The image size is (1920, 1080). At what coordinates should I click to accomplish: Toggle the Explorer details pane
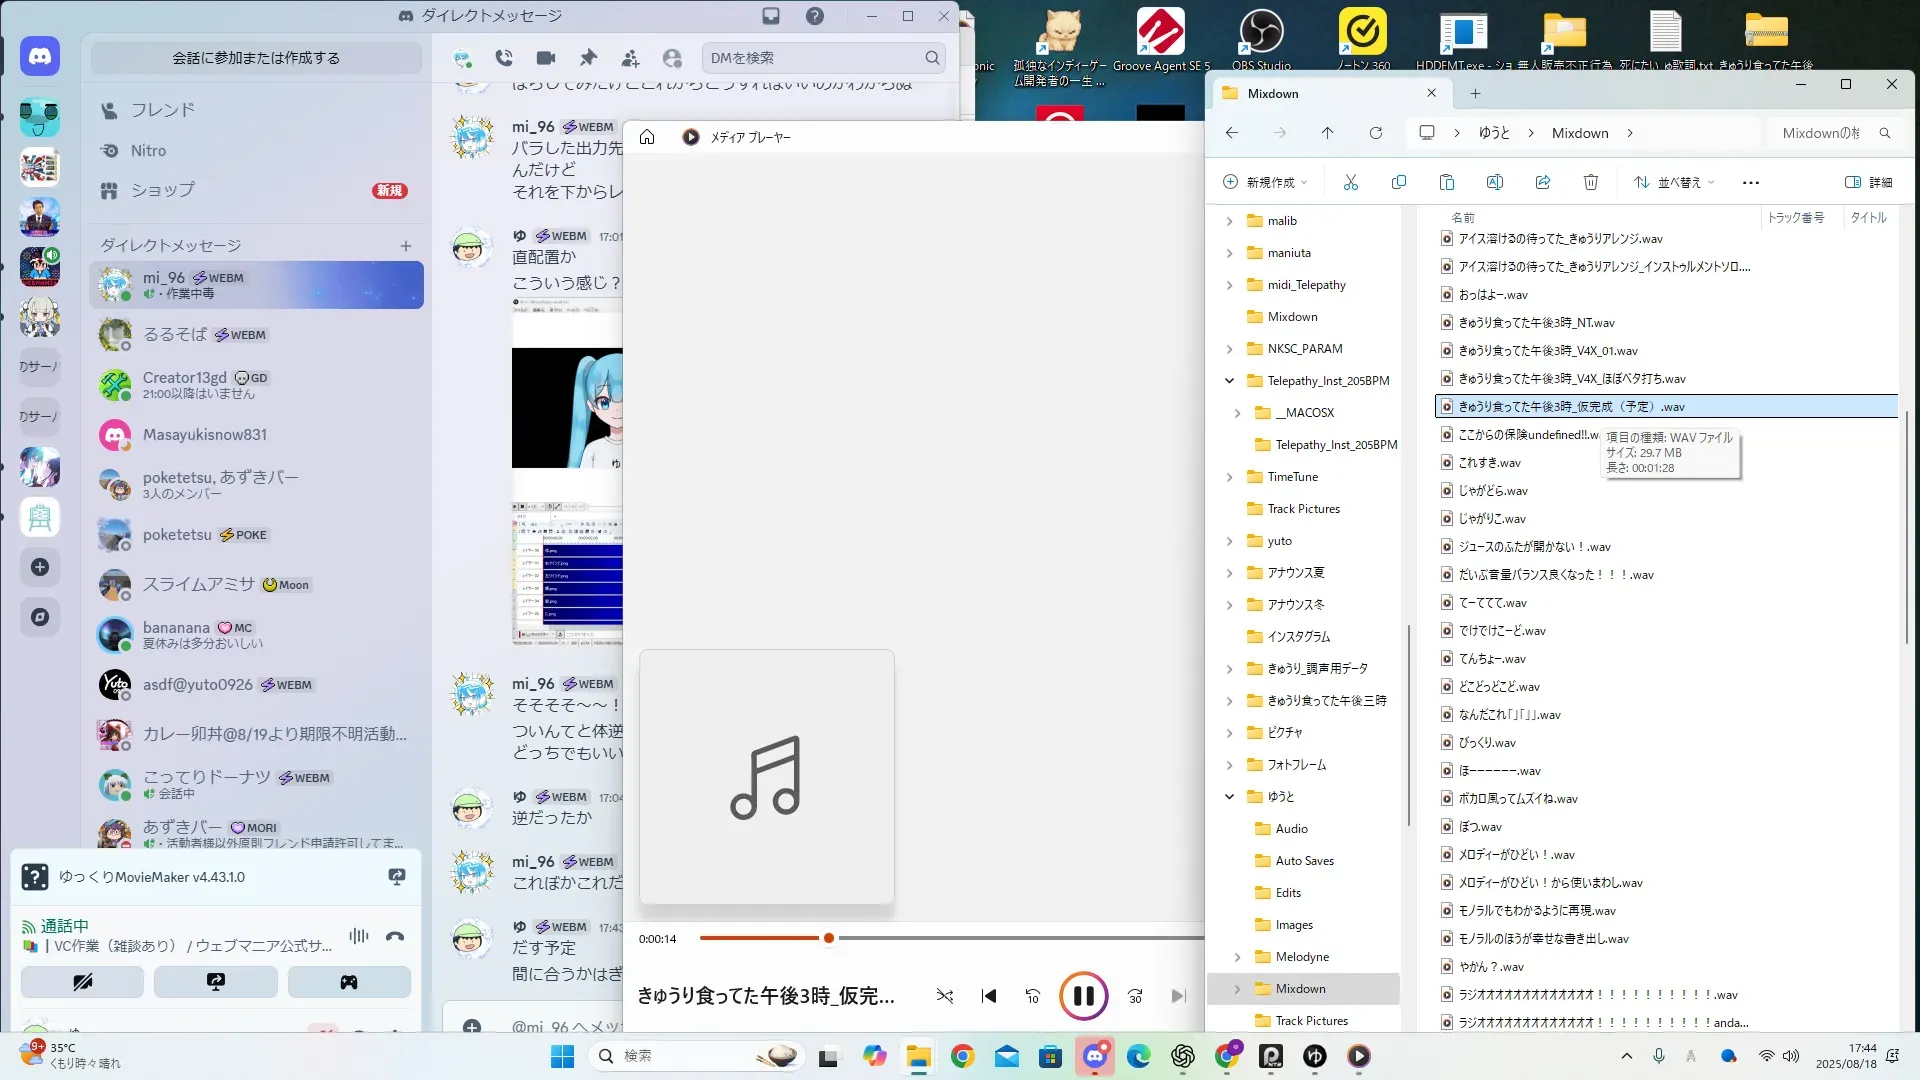click(x=1868, y=182)
